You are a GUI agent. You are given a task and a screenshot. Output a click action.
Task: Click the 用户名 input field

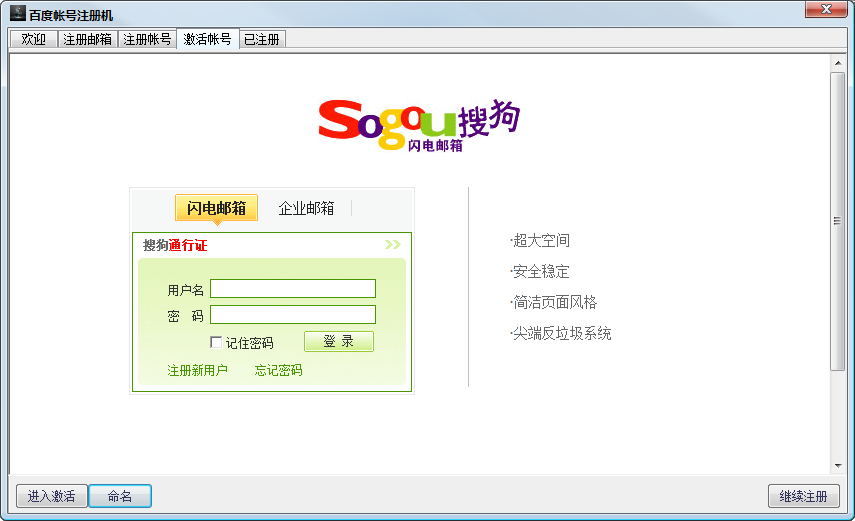pyautogui.click(x=293, y=289)
